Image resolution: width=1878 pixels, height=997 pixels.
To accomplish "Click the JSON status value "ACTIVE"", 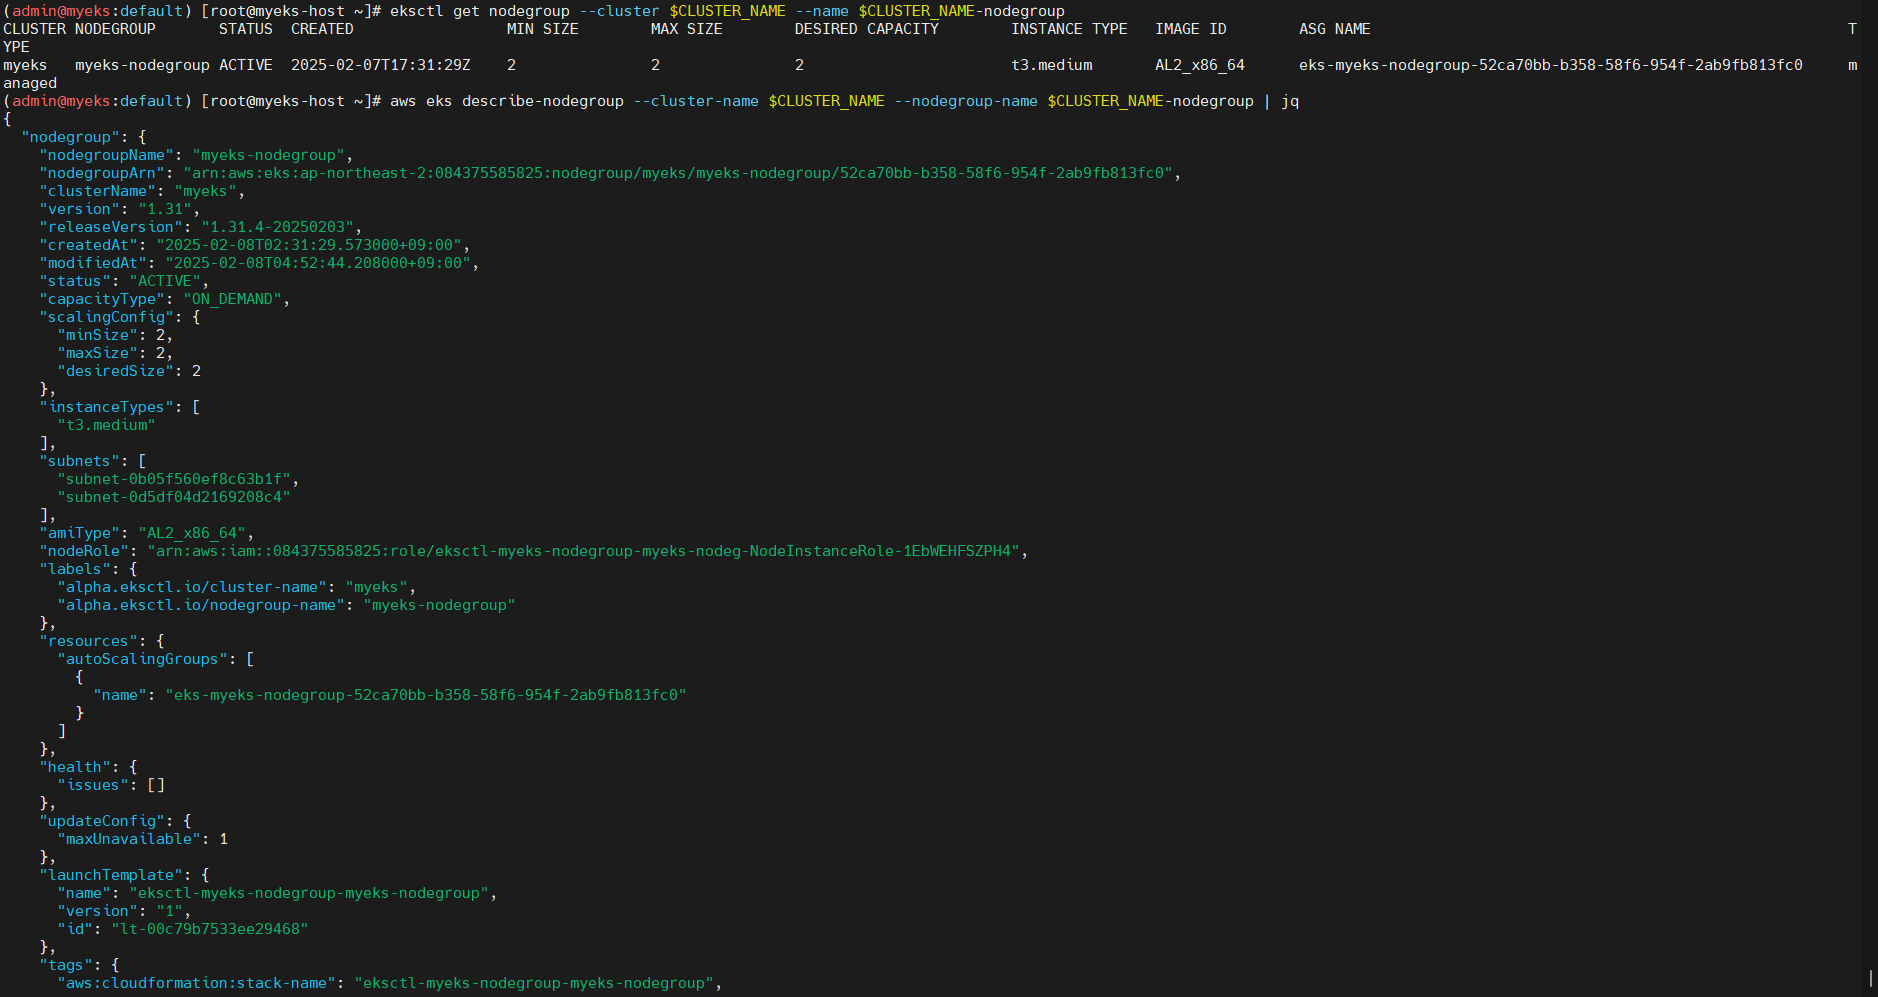I will [165, 281].
